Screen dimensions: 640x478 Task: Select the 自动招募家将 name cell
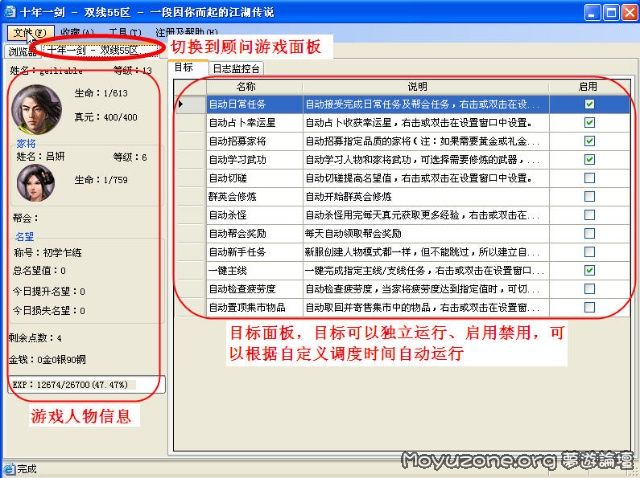click(x=254, y=141)
